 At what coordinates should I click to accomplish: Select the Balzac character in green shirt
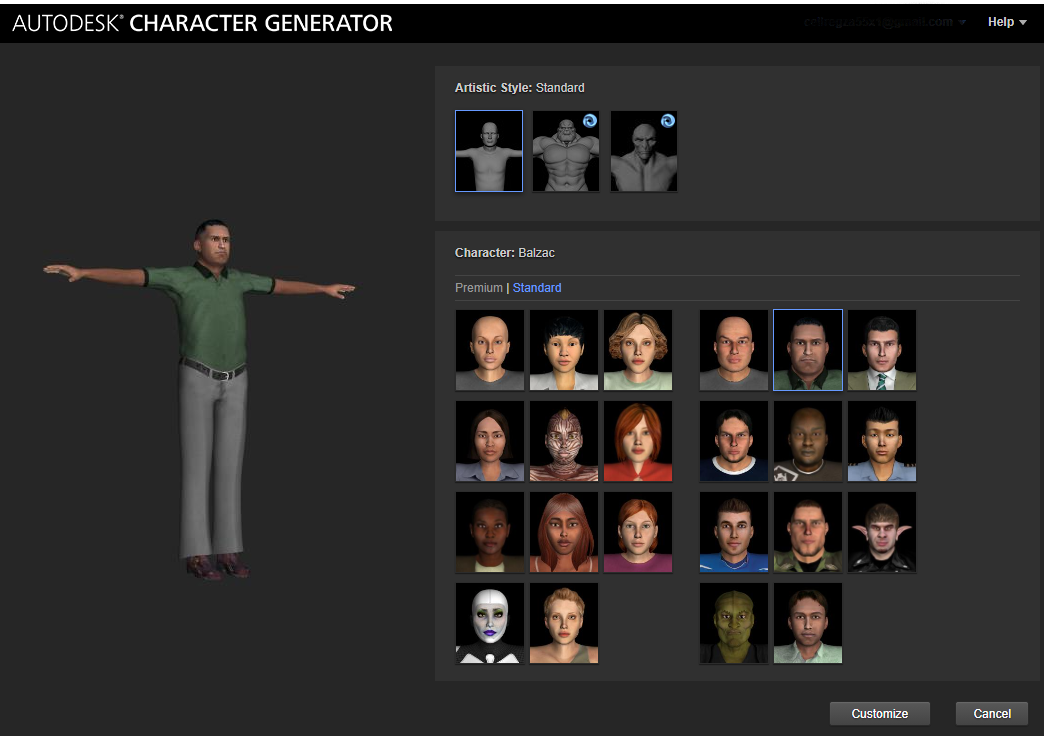pyautogui.click(x=808, y=350)
